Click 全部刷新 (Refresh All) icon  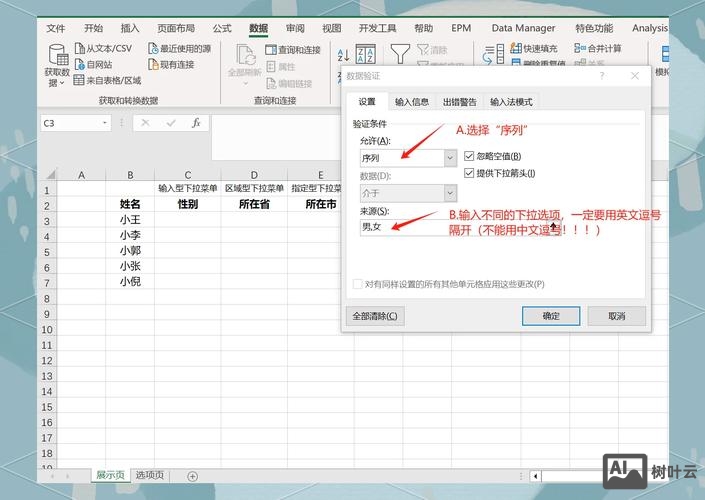pyautogui.click(x=245, y=55)
